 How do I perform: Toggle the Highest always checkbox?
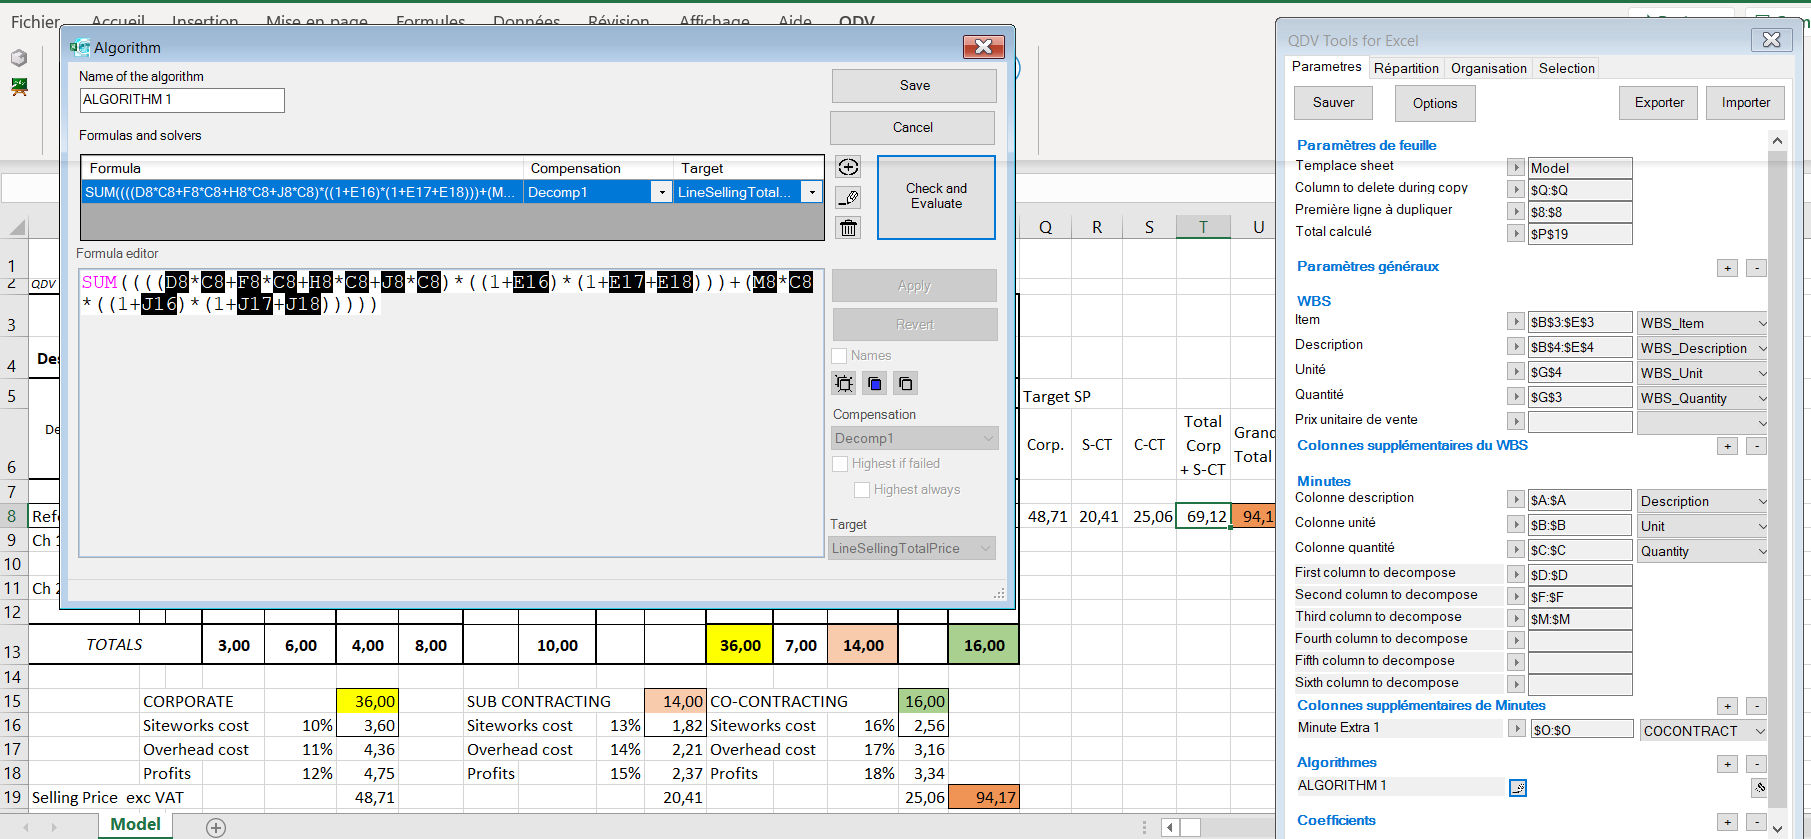pyautogui.click(x=862, y=490)
